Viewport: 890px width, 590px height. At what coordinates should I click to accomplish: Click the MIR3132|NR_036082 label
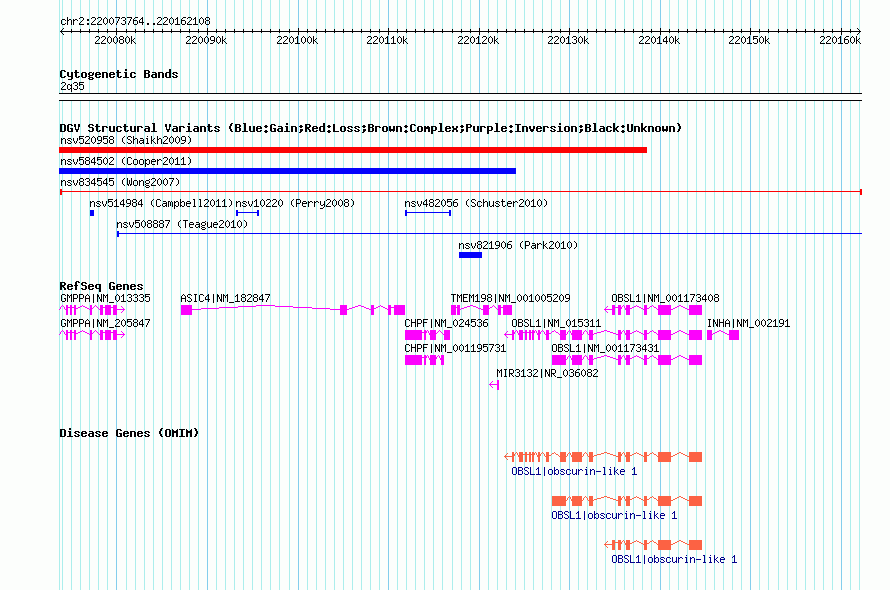(x=547, y=373)
